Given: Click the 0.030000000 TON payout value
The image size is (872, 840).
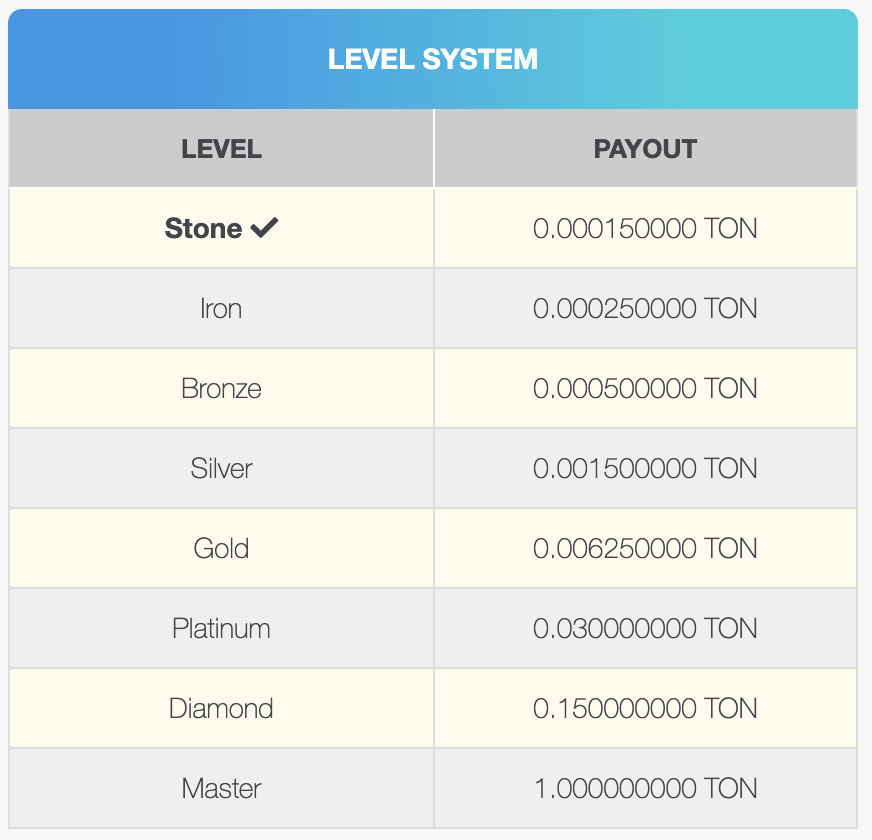Looking at the screenshot, I should [x=645, y=628].
